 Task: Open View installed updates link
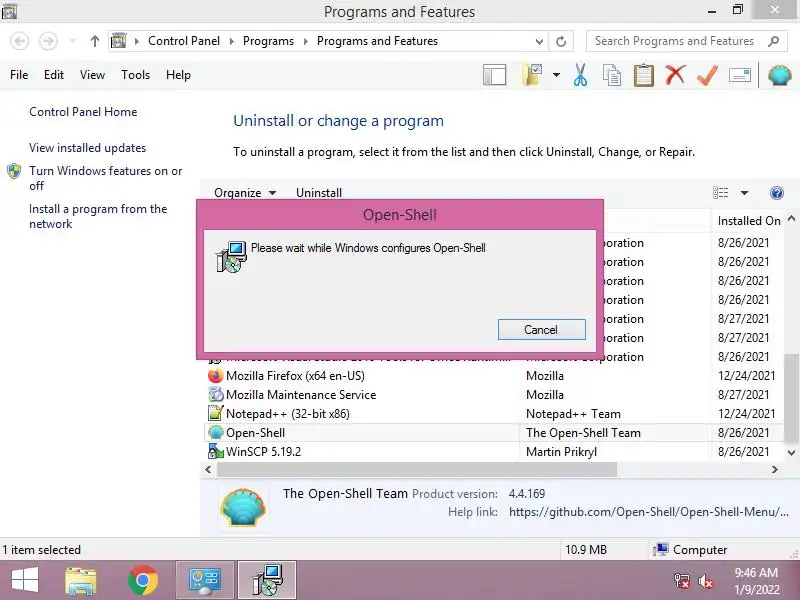[87, 148]
